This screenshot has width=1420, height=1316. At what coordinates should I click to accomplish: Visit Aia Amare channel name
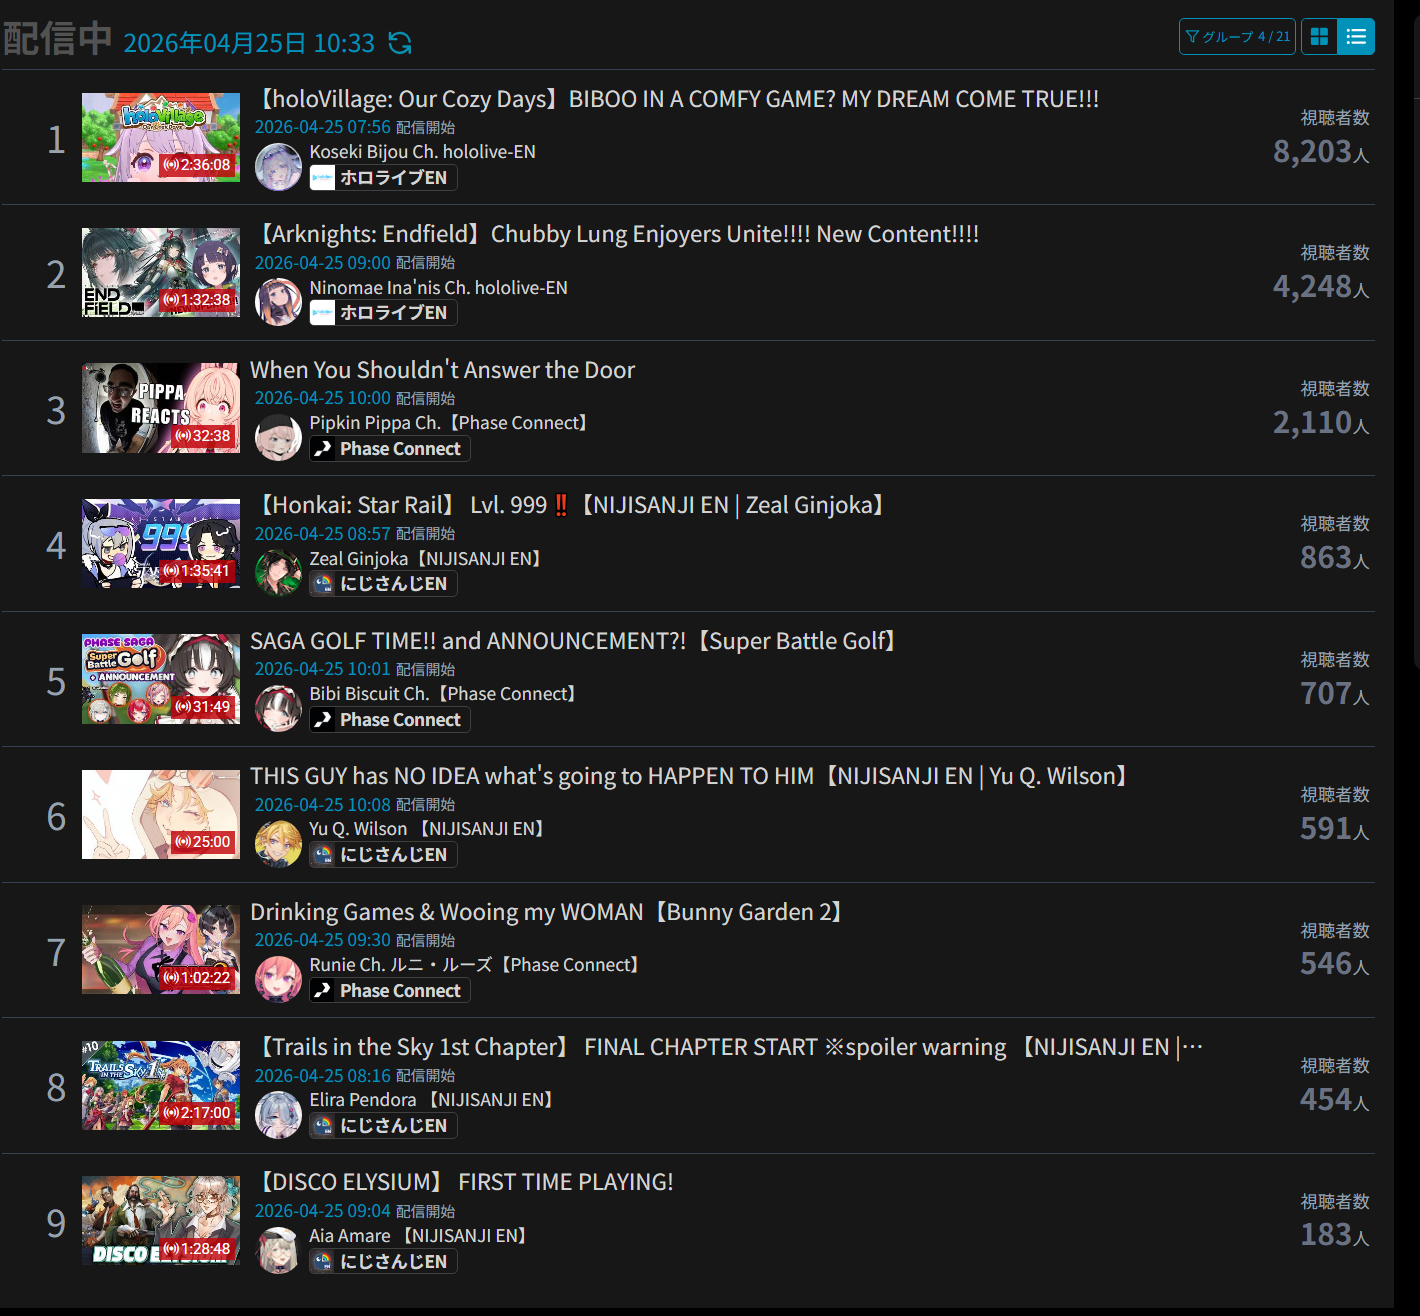click(x=419, y=1236)
